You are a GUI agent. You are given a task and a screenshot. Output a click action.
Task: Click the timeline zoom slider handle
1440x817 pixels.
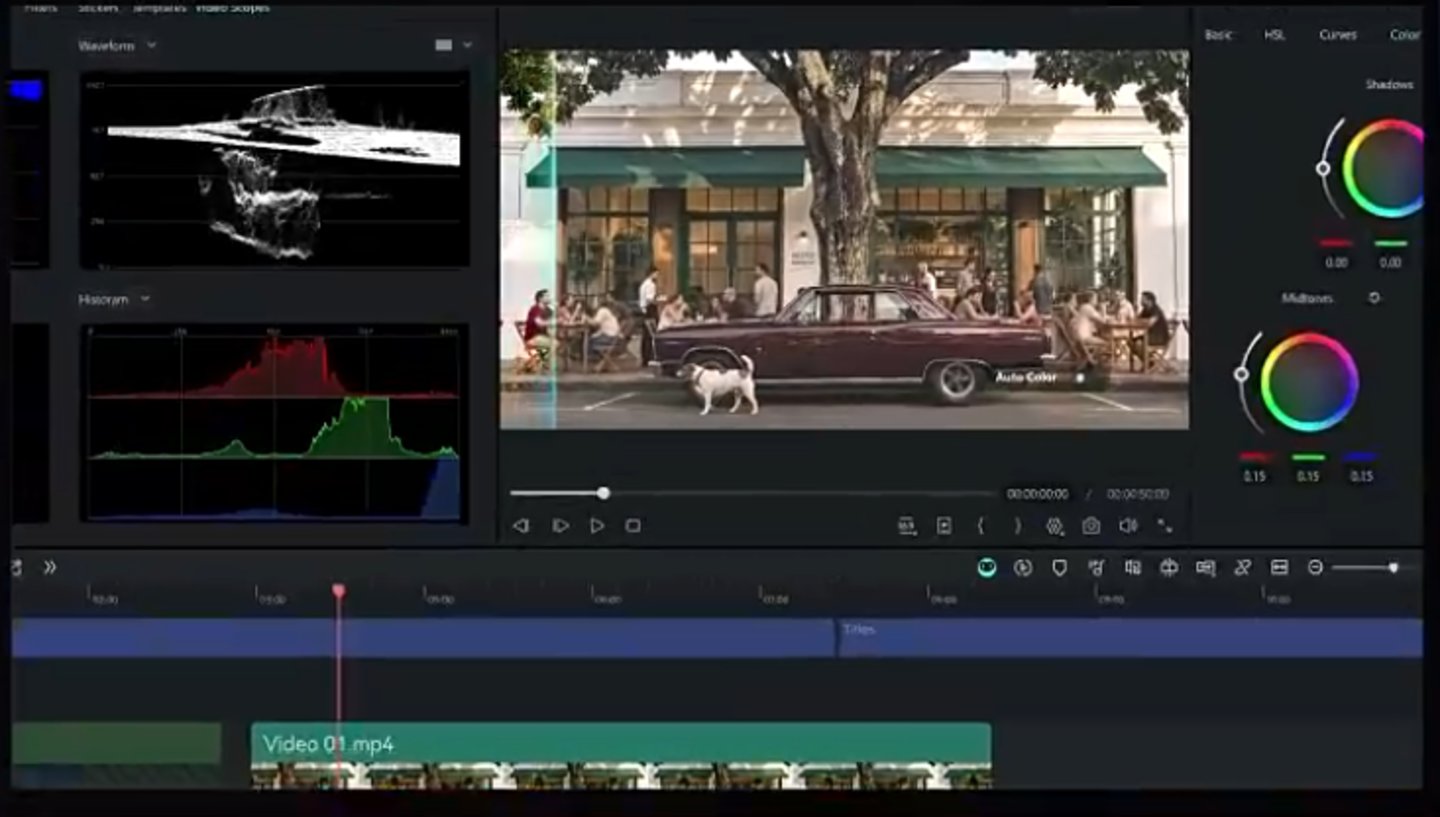click(1393, 567)
